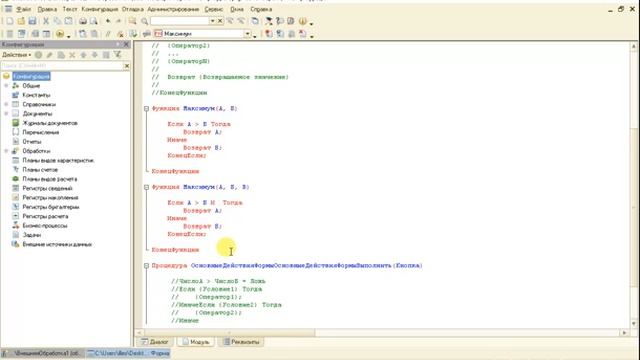Select the Журналы документов tree item

pos(50,123)
